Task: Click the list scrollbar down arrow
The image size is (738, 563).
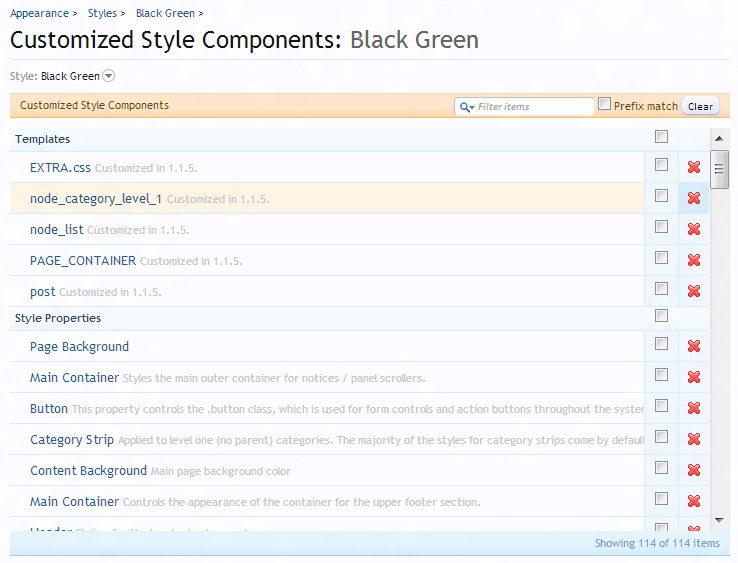Action: click(719, 520)
